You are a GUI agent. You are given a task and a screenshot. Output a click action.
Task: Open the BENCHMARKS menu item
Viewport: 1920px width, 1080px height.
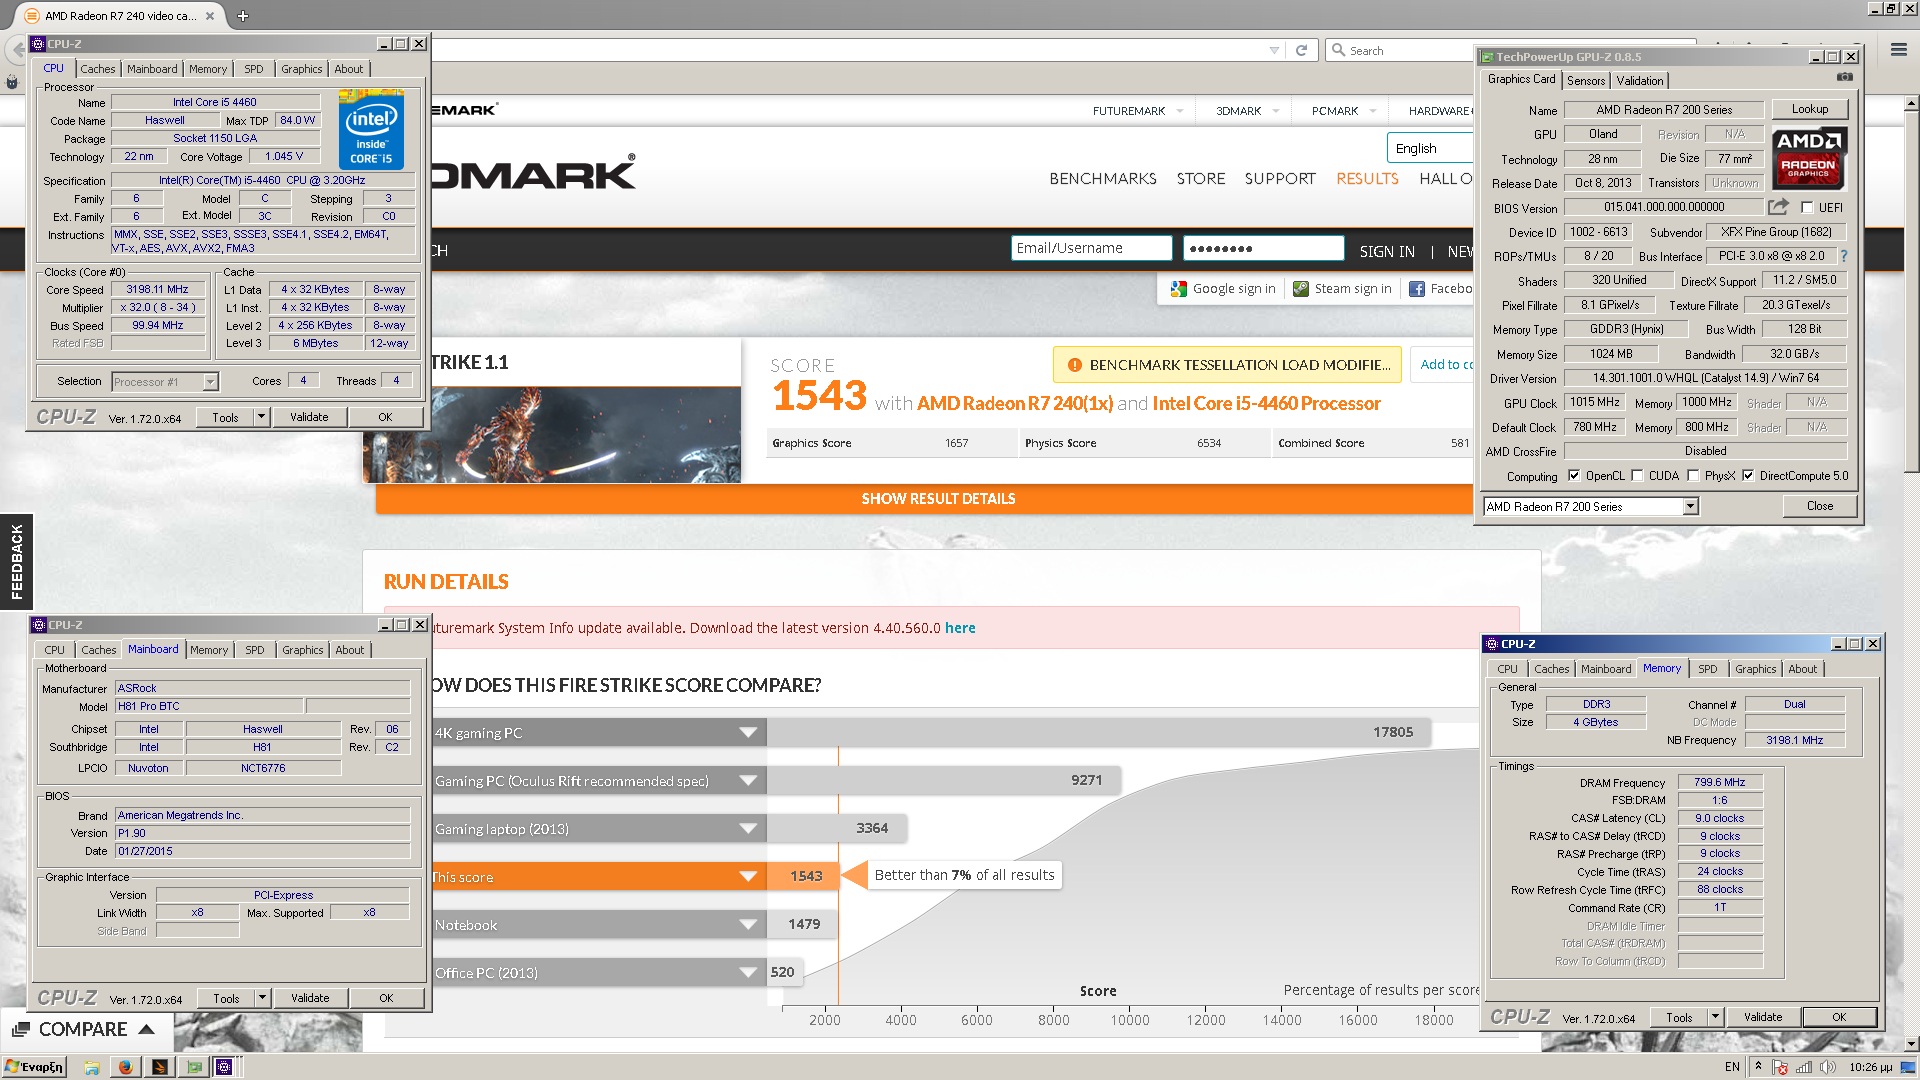point(1103,179)
